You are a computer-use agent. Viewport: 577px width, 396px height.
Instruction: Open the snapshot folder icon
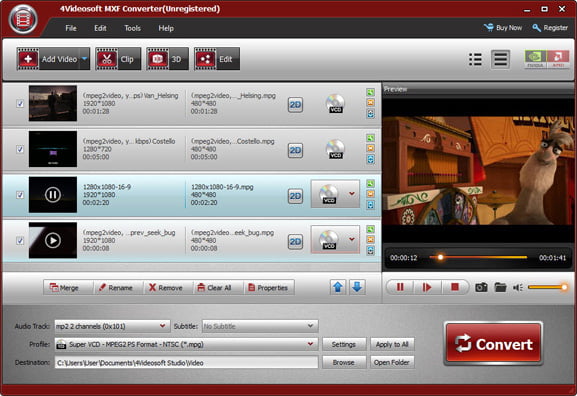click(x=500, y=287)
